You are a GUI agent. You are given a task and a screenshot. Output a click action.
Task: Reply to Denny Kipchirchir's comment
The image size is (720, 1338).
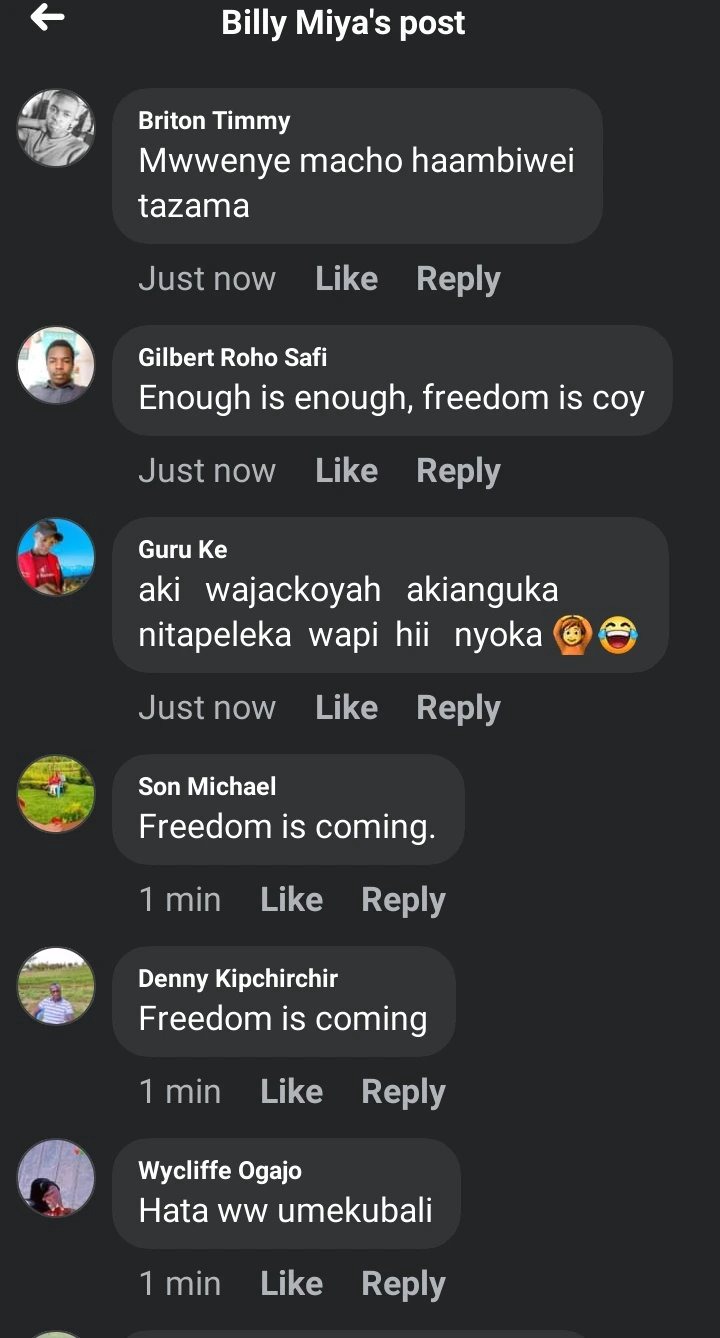coord(403,1092)
